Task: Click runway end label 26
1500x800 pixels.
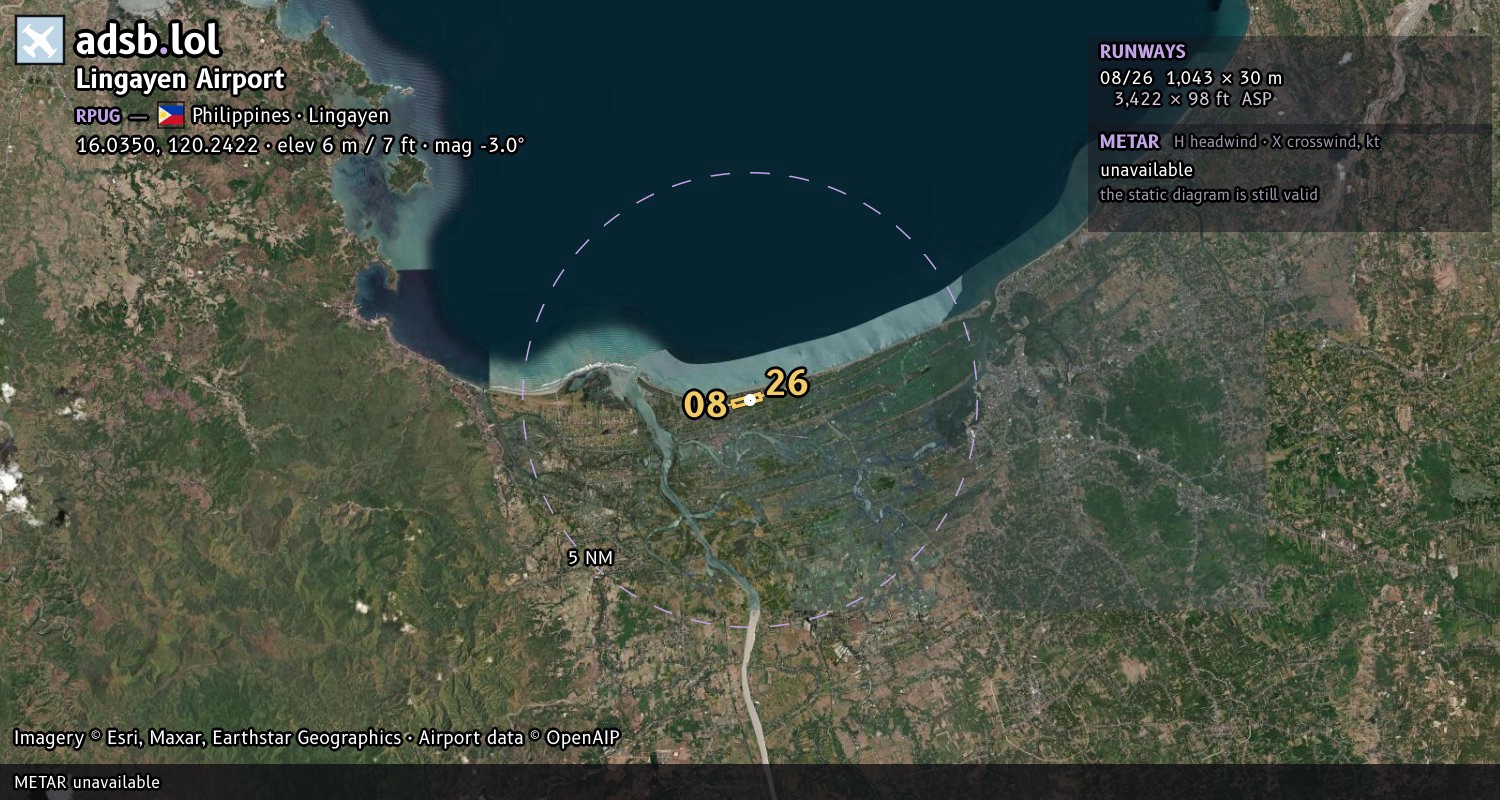Action: pyautogui.click(x=787, y=383)
